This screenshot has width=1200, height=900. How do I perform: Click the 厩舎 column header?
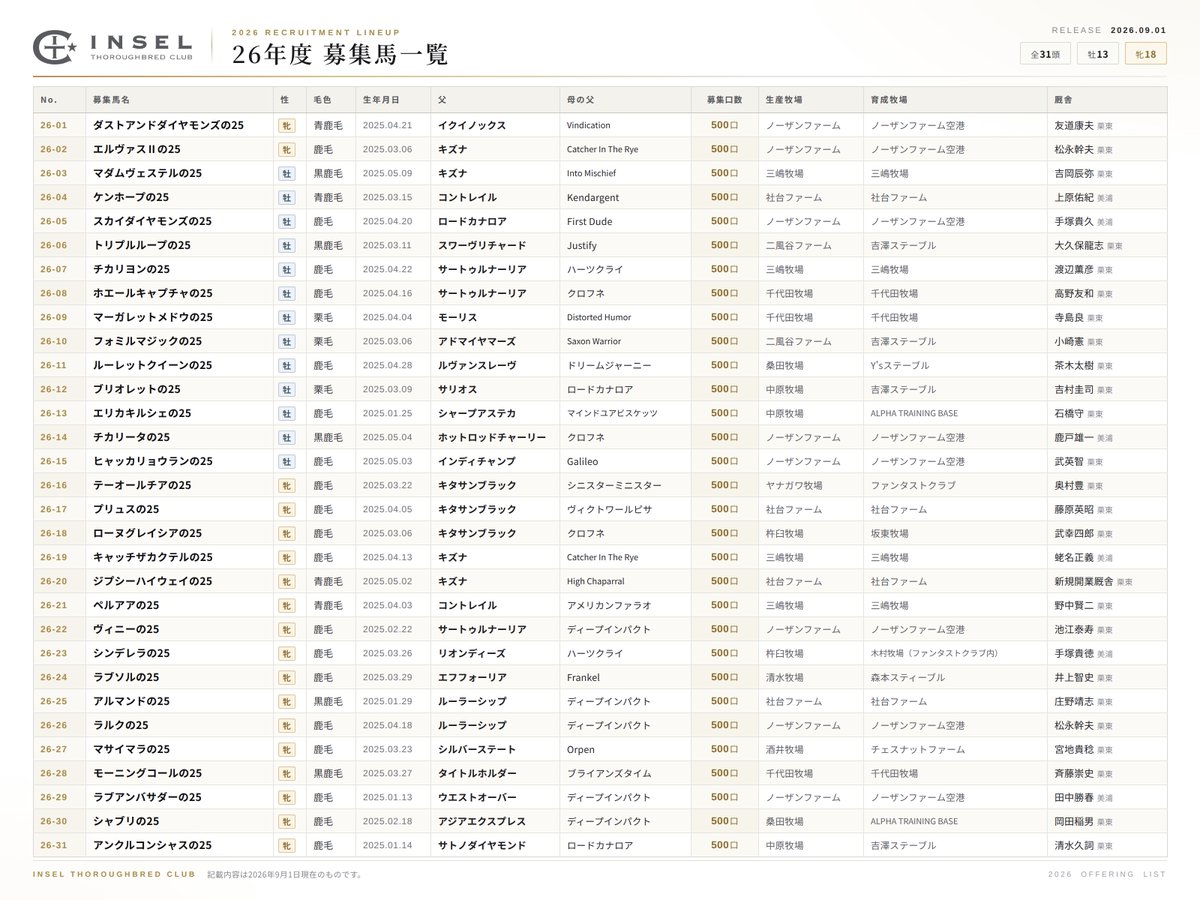pyautogui.click(x=1063, y=100)
